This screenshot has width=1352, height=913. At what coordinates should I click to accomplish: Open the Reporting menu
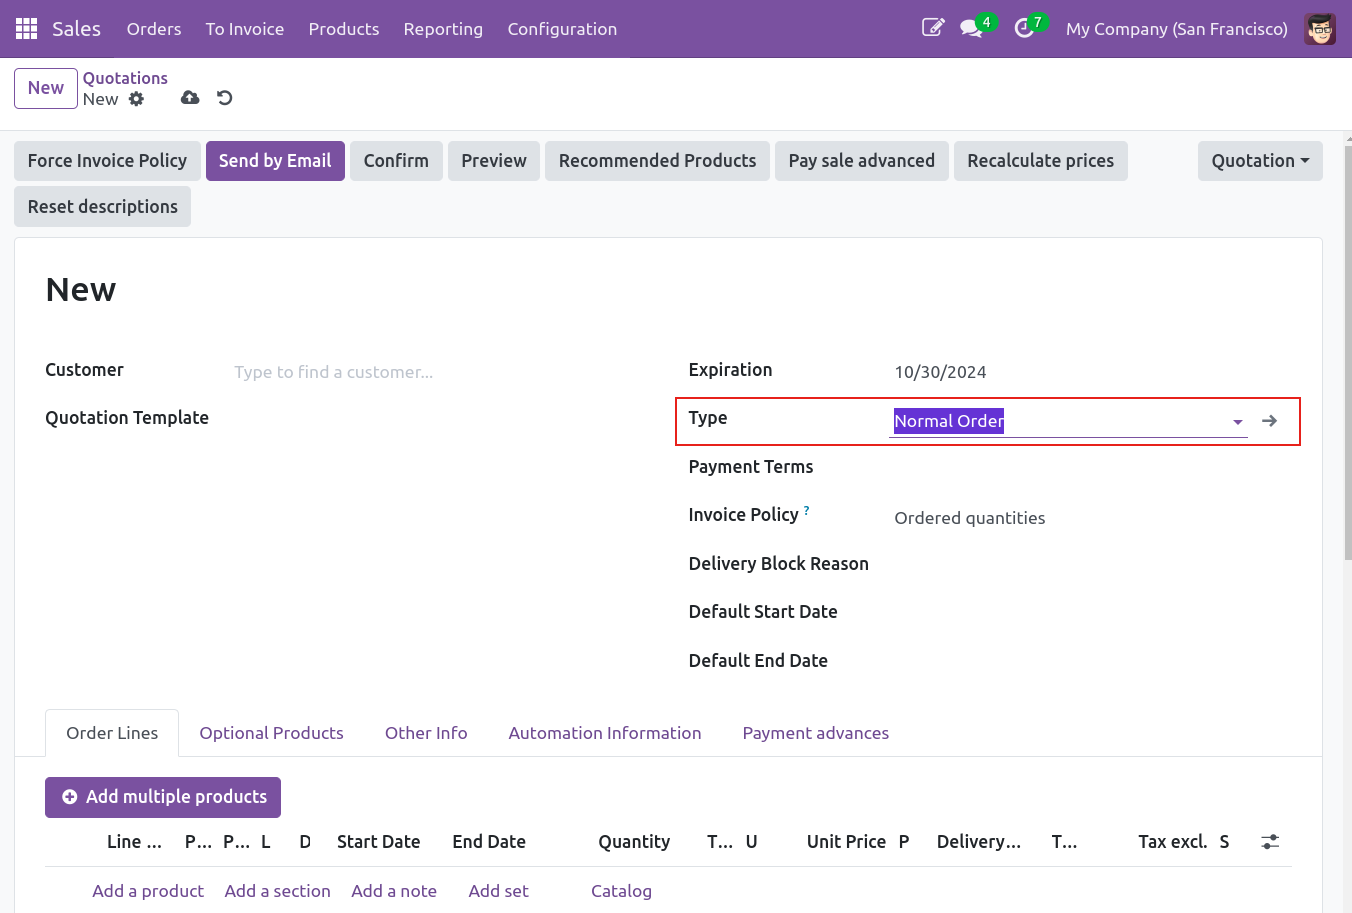tap(443, 29)
